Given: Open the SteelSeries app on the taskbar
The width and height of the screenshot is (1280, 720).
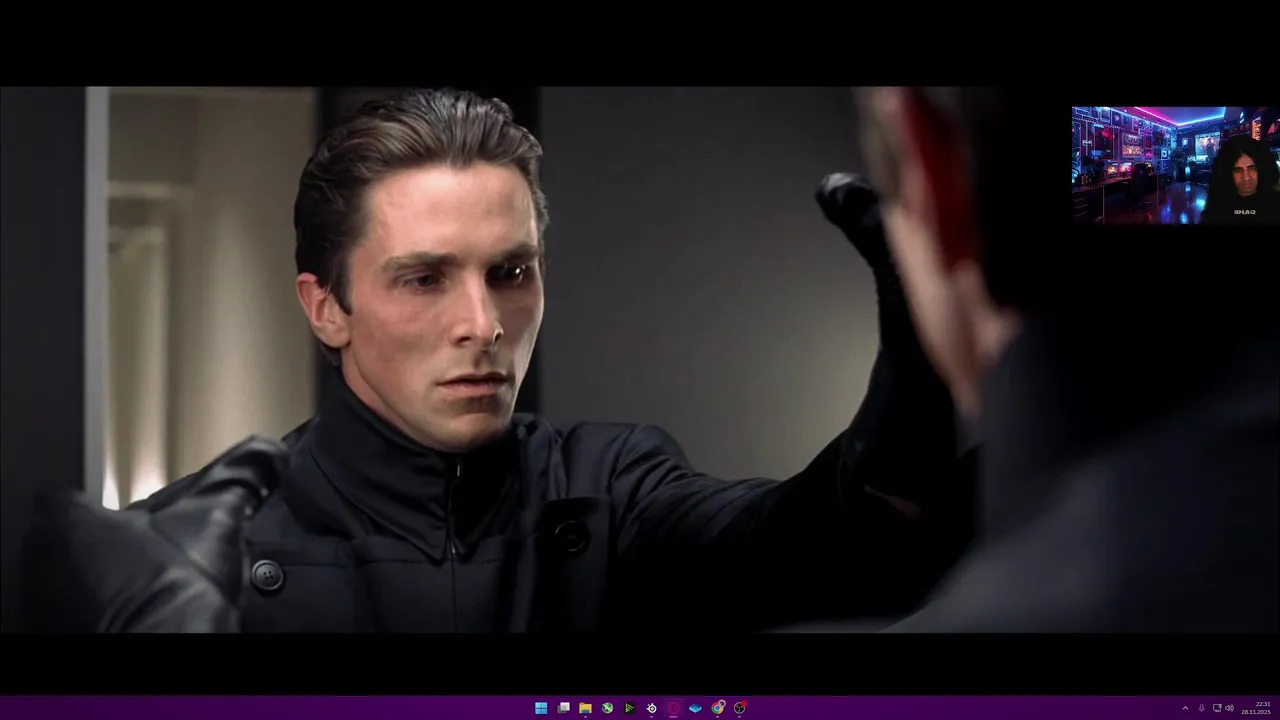Looking at the screenshot, I should click(651, 708).
